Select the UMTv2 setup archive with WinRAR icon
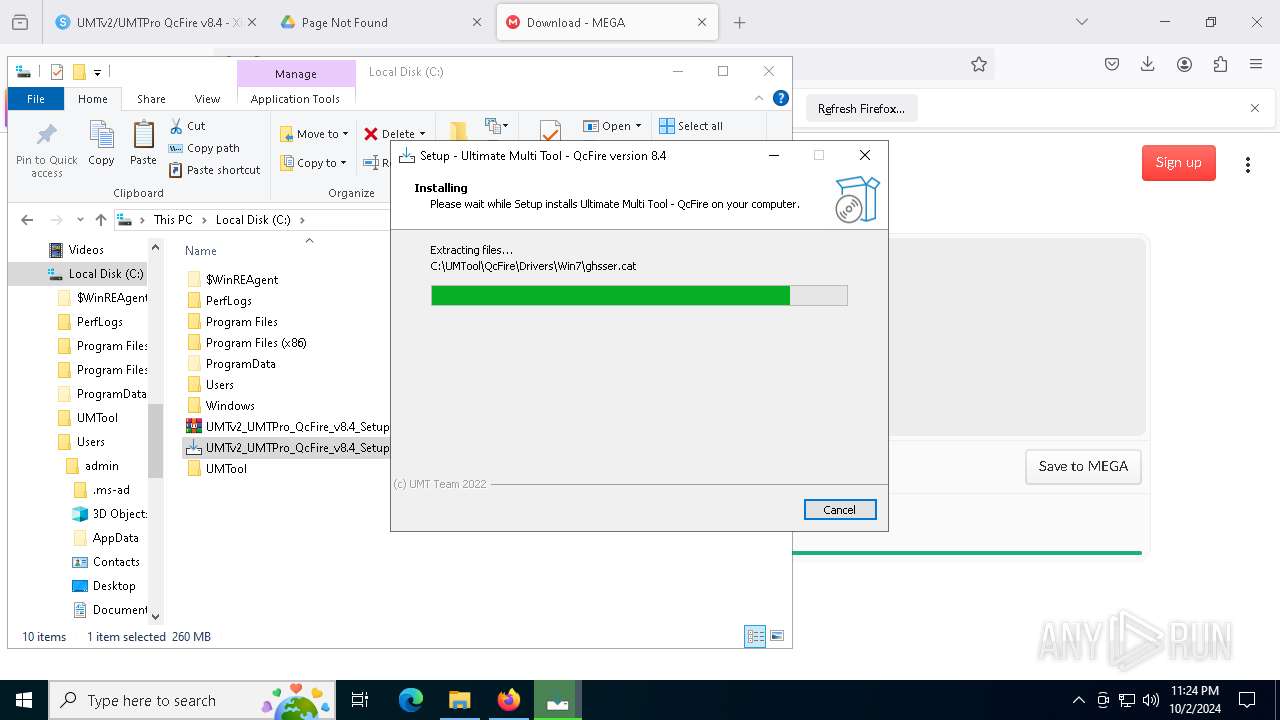The image size is (1280, 720). click(288, 427)
